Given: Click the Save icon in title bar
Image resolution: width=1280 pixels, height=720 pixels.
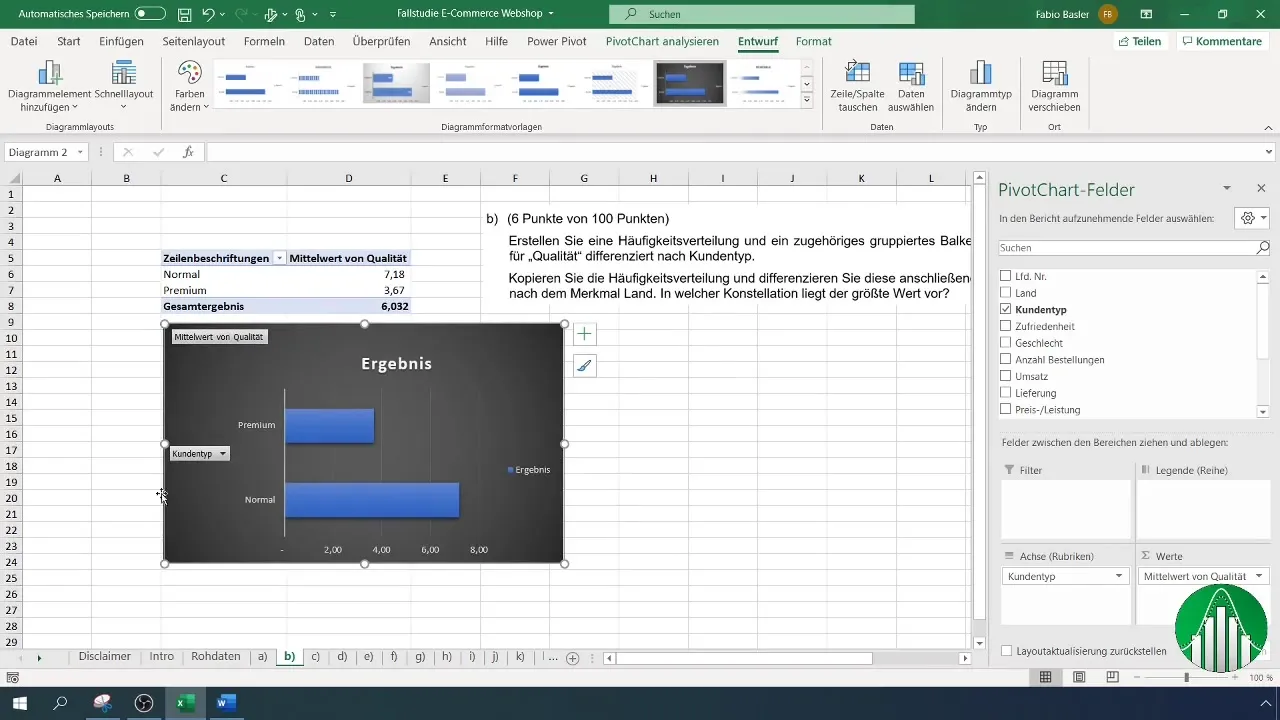Looking at the screenshot, I should [185, 15].
